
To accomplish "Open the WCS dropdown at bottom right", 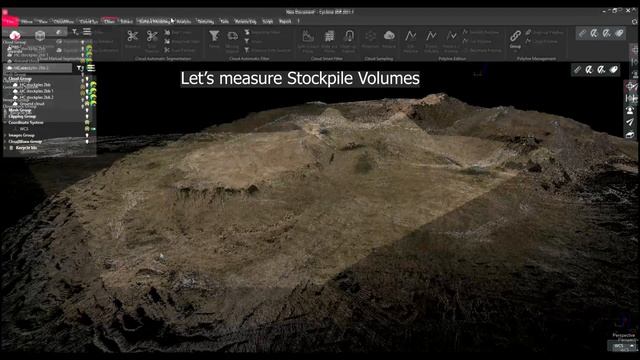I will coord(622,346).
